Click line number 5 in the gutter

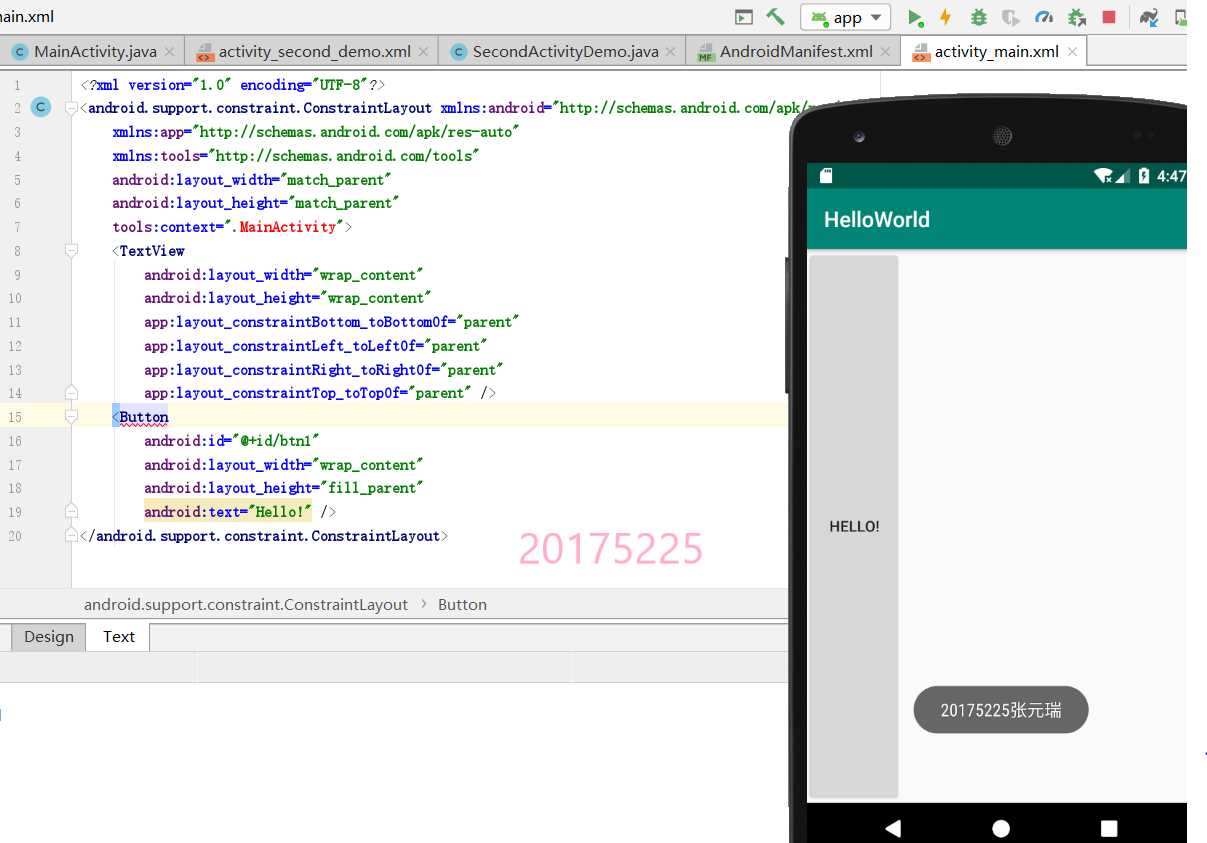(18, 180)
